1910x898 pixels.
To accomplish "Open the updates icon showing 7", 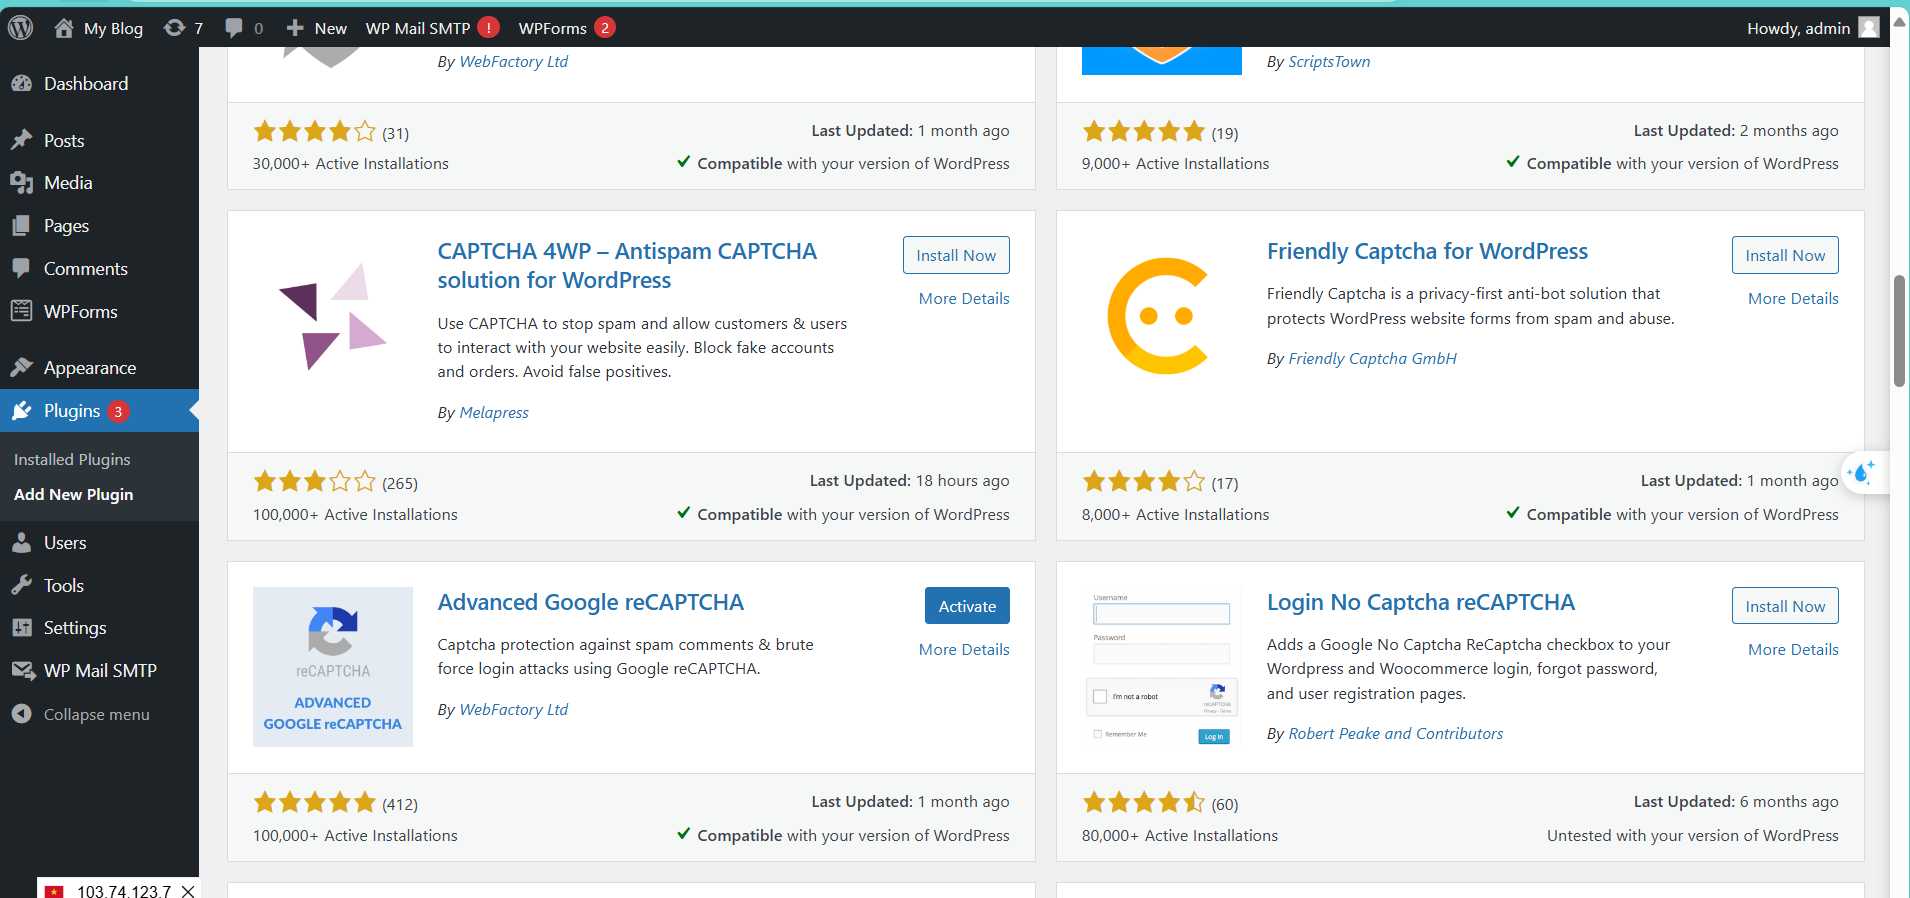I will 174,28.
